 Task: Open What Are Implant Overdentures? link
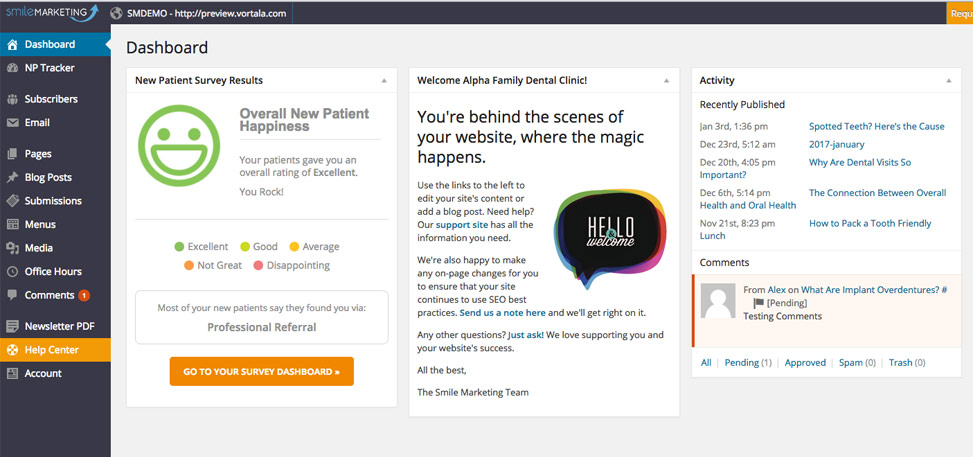[x=869, y=290]
